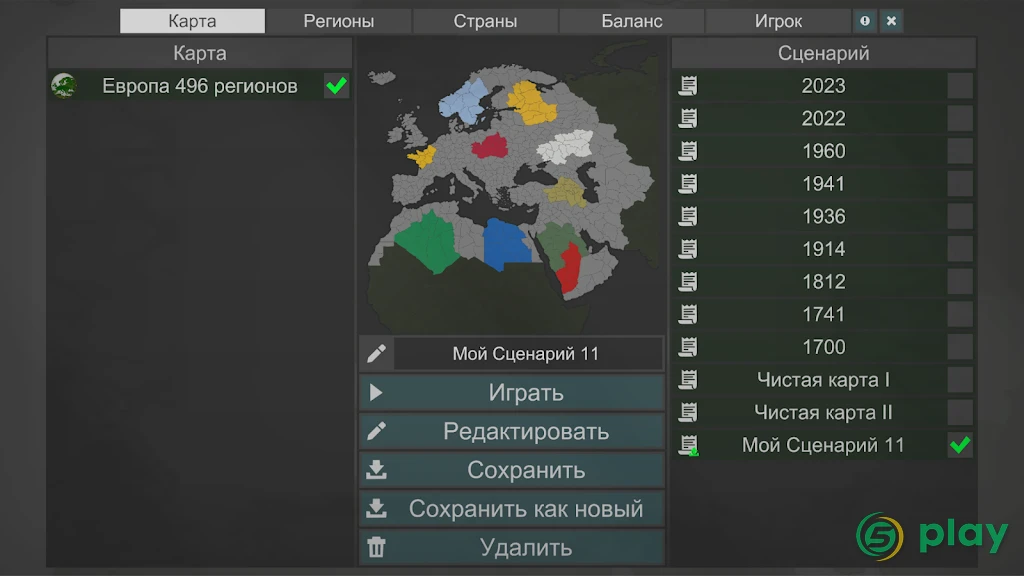
Task: Switch to the Карта tab
Action: pyautogui.click(x=192, y=21)
